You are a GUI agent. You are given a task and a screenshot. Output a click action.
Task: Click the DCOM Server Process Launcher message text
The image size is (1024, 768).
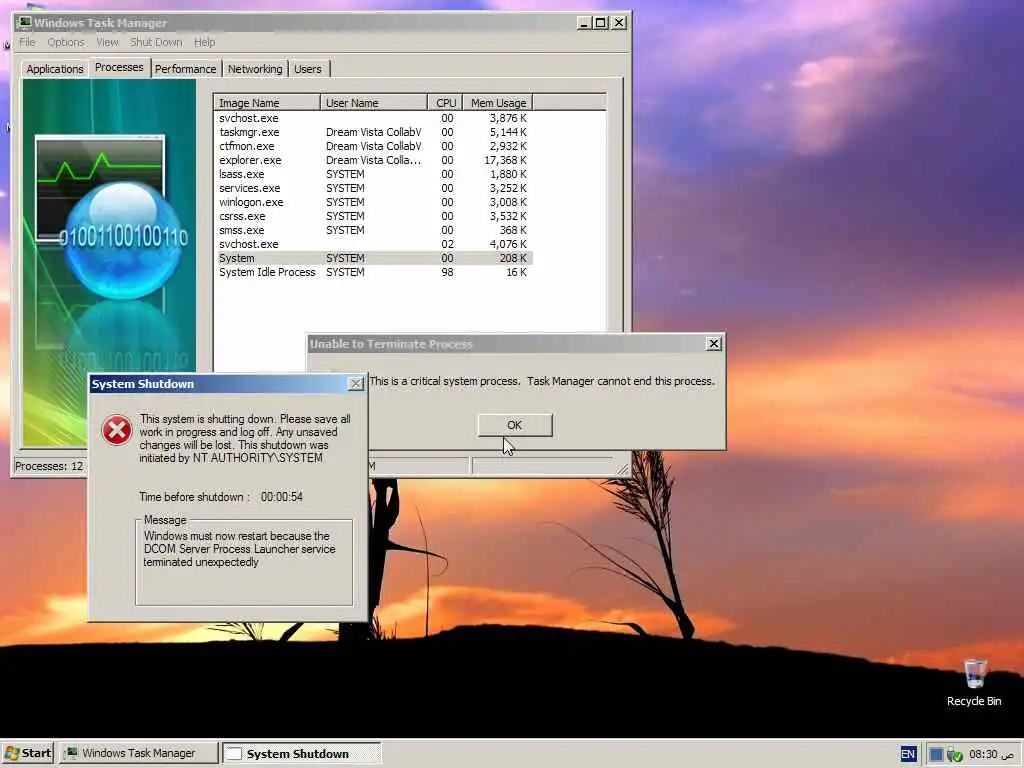pos(239,549)
